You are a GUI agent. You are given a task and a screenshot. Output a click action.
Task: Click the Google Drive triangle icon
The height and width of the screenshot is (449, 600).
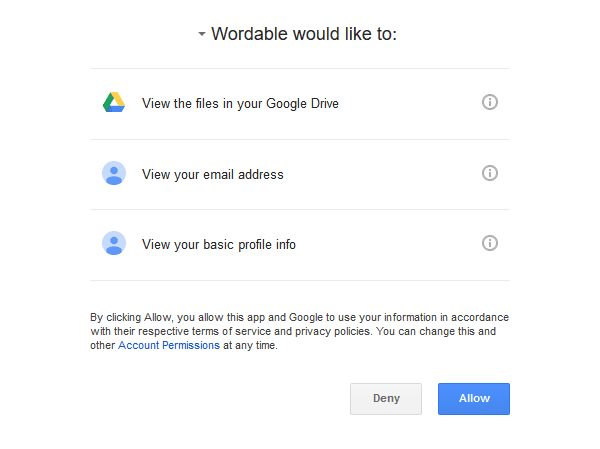(x=114, y=102)
